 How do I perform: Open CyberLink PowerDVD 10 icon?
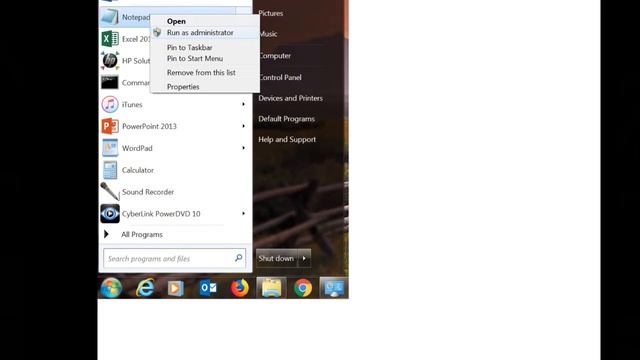109,213
